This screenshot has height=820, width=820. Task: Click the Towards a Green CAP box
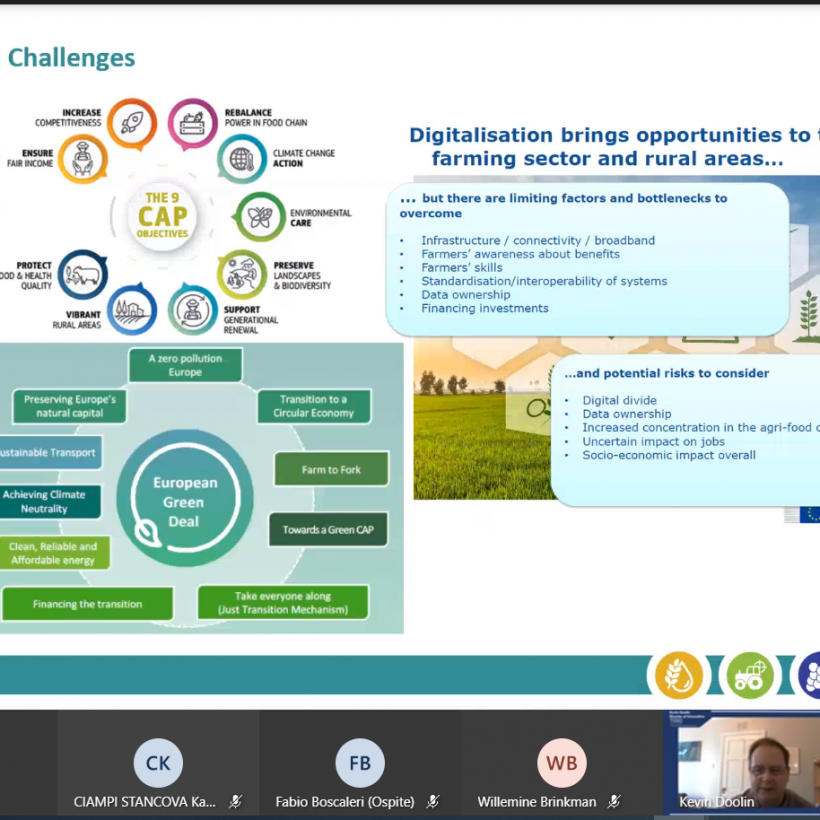pos(328,529)
